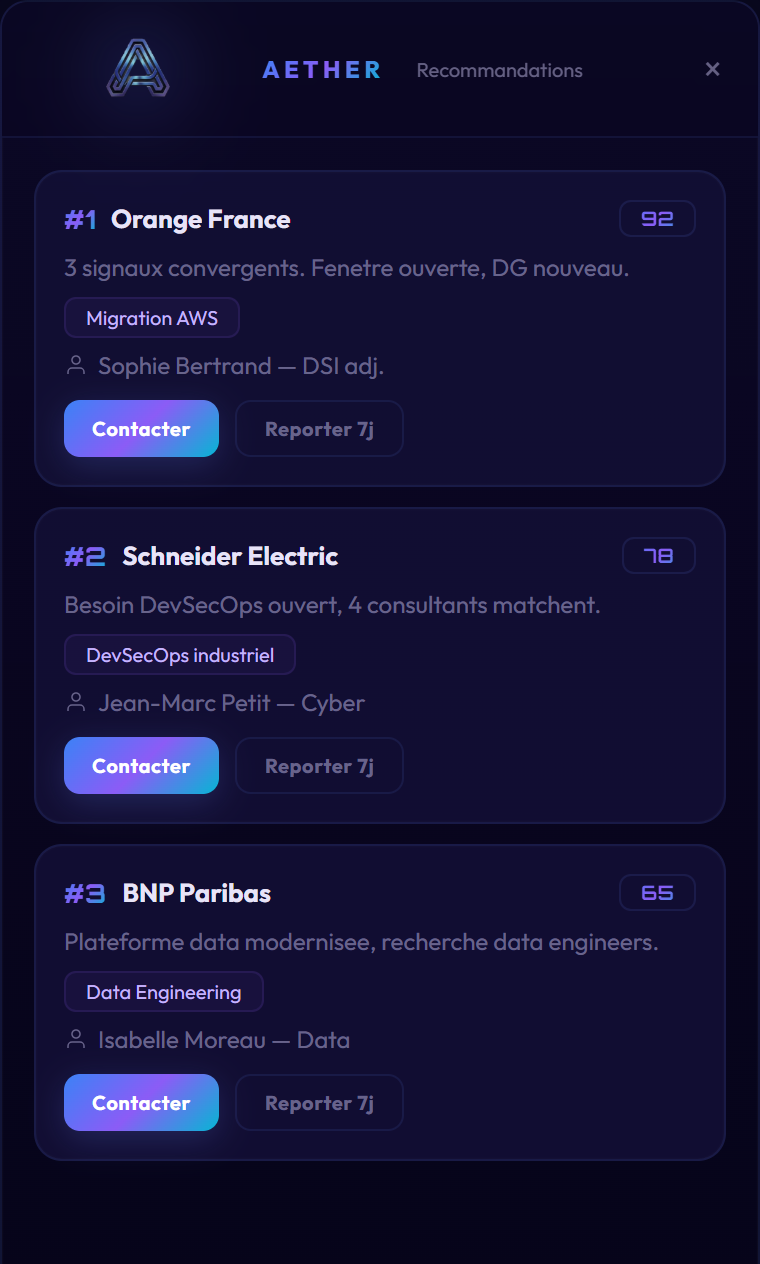Select the Data Engineering tag
This screenshot has height=1264, width=760.
coord(164,992)
